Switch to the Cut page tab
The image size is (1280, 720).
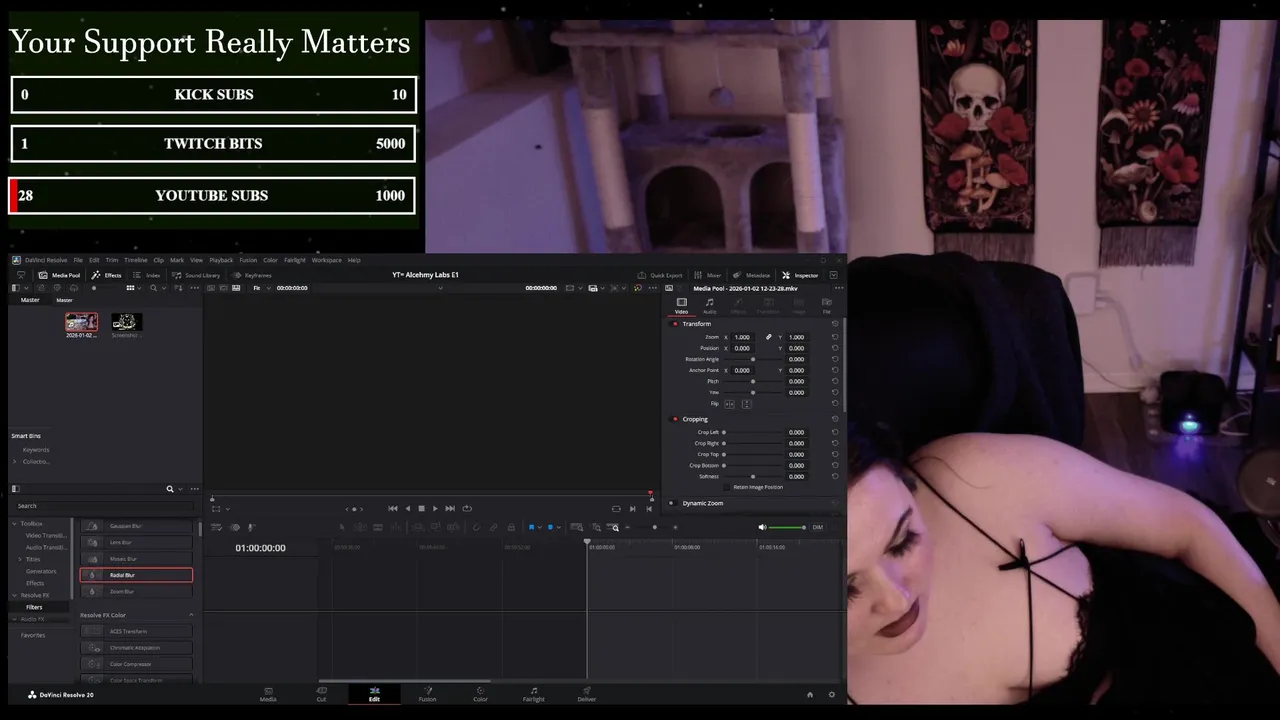point(321,694)
